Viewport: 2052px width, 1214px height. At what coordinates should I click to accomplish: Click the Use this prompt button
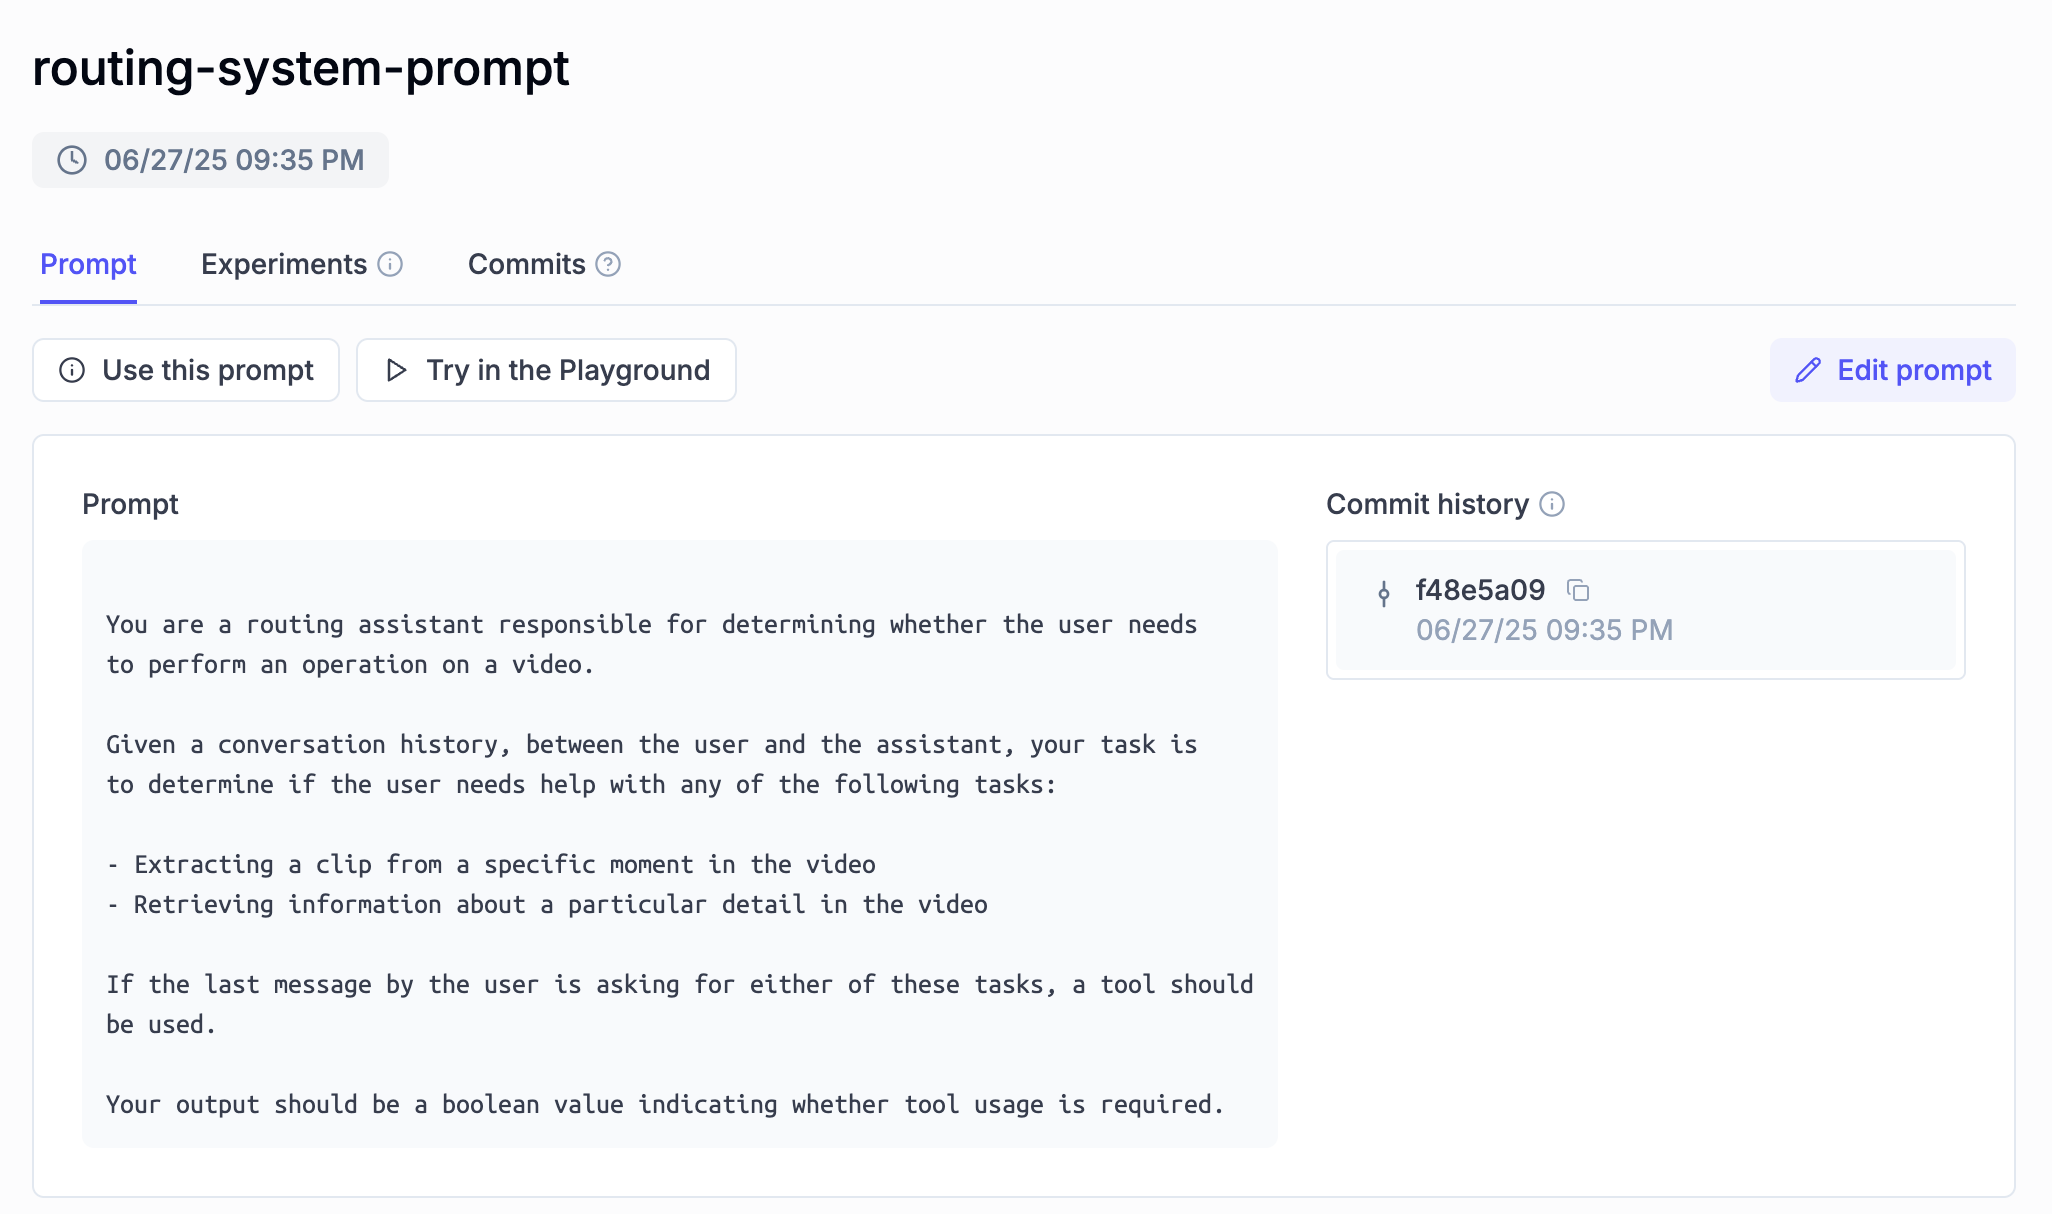click(186, 370)
